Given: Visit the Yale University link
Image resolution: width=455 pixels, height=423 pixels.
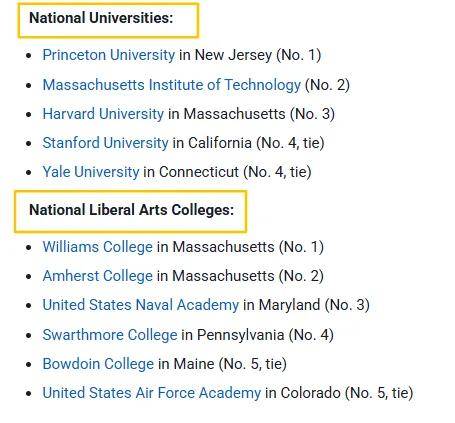Looking at the screenshot, I should [x=91, y=172].
